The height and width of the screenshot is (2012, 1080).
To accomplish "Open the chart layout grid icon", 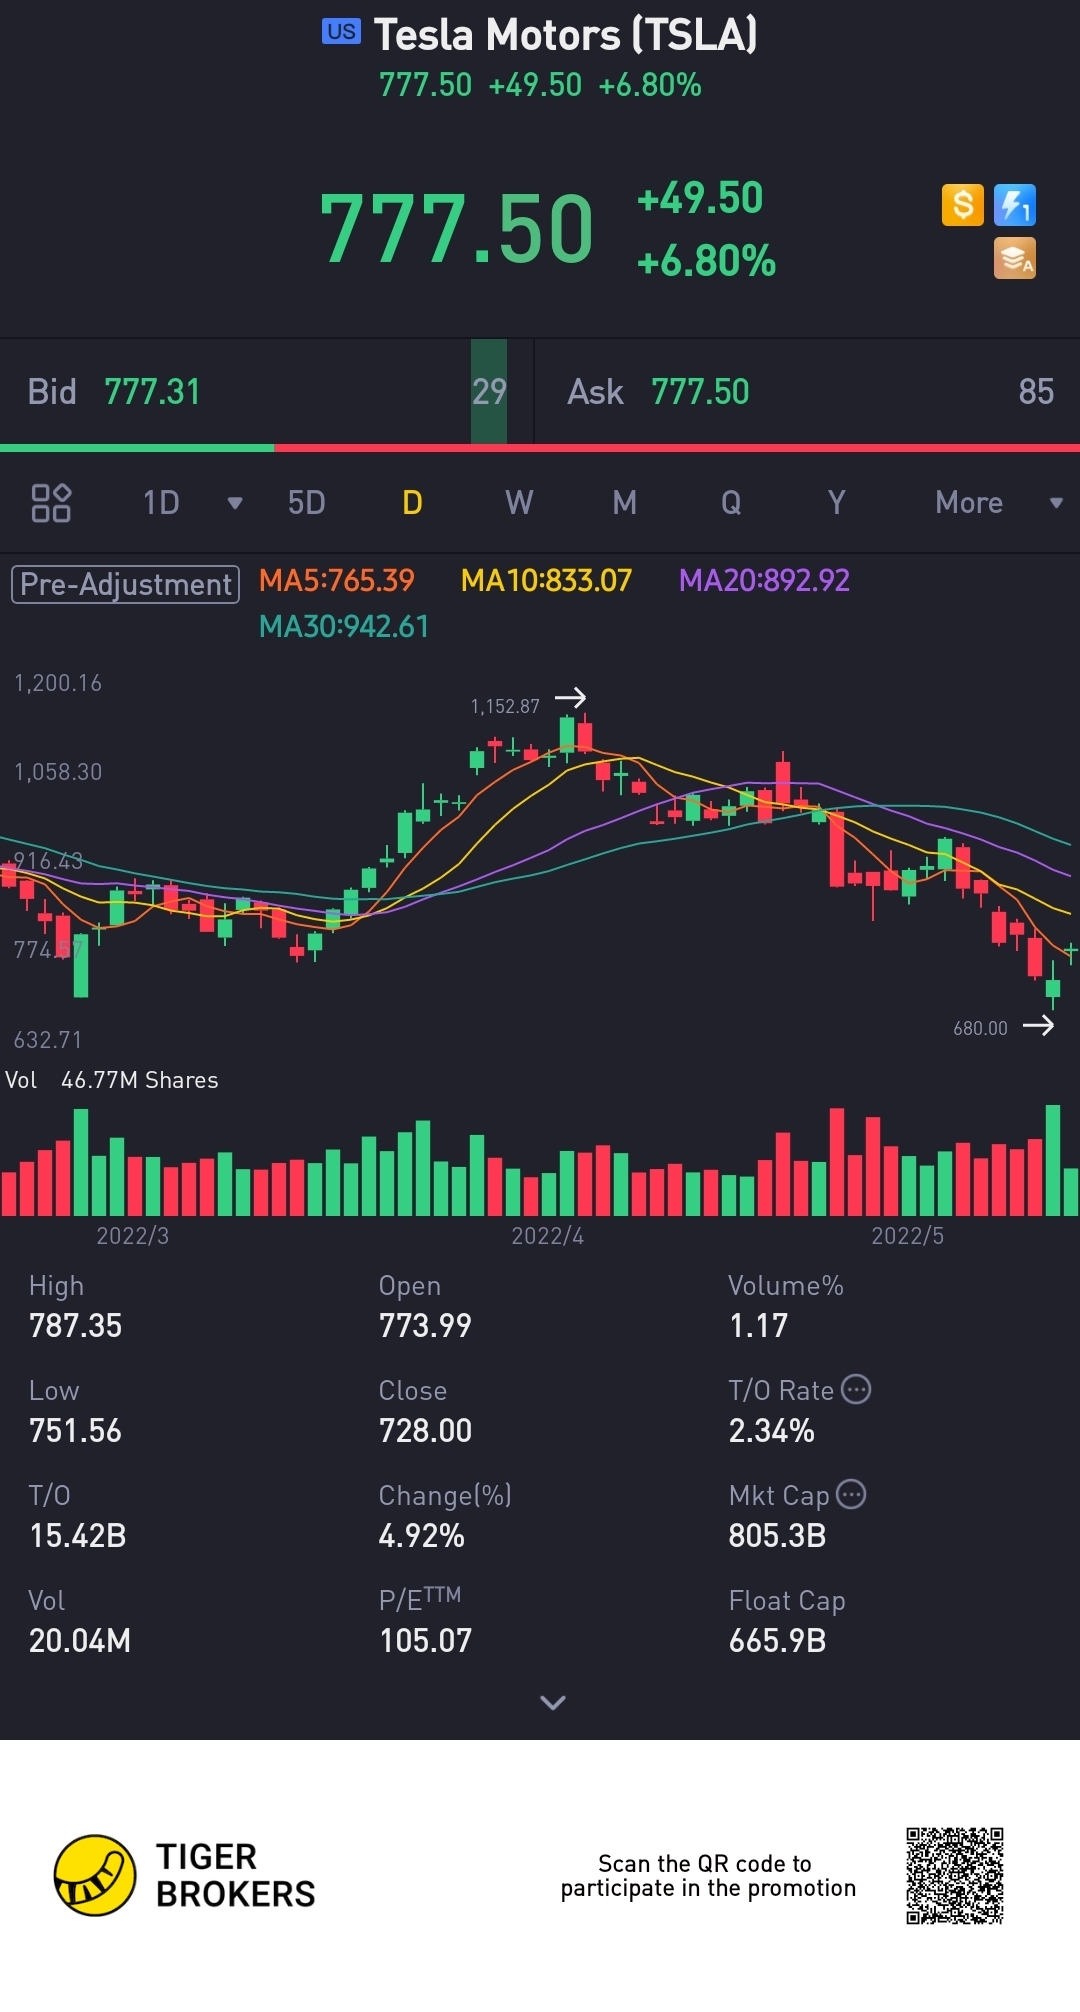I will (51, 503).
